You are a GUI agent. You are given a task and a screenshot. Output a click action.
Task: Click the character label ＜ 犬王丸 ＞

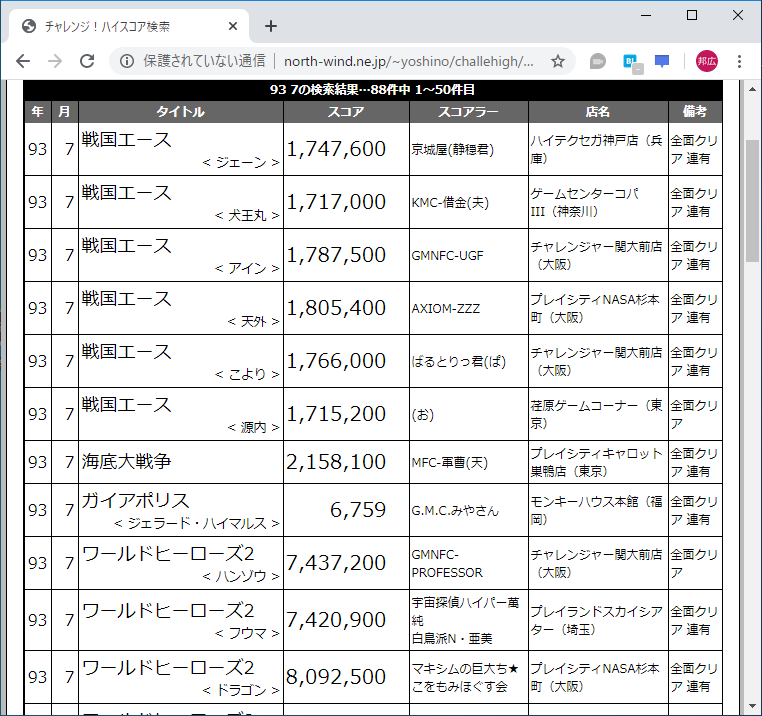(247, 215)
